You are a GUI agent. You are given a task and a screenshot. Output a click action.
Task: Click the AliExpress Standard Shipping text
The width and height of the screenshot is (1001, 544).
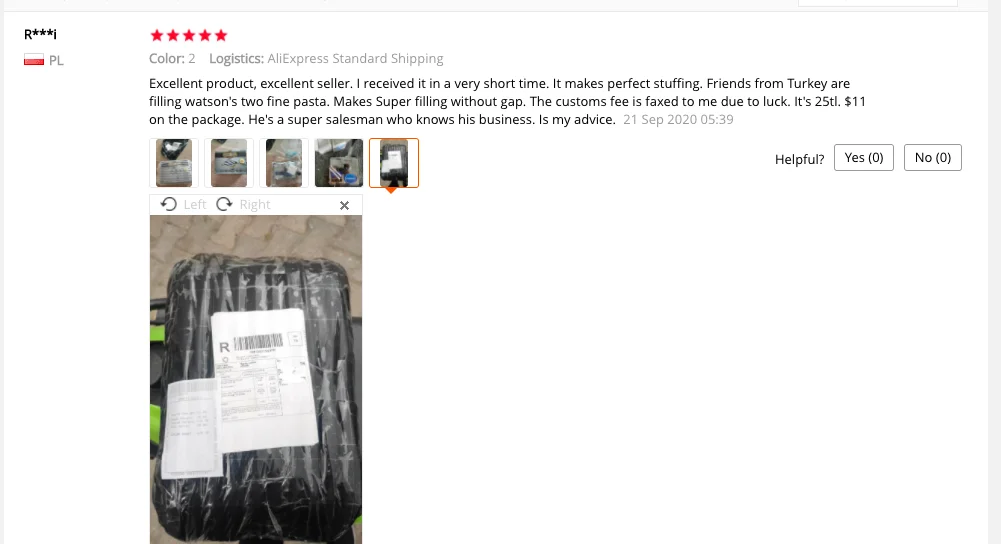click(355, 58)
